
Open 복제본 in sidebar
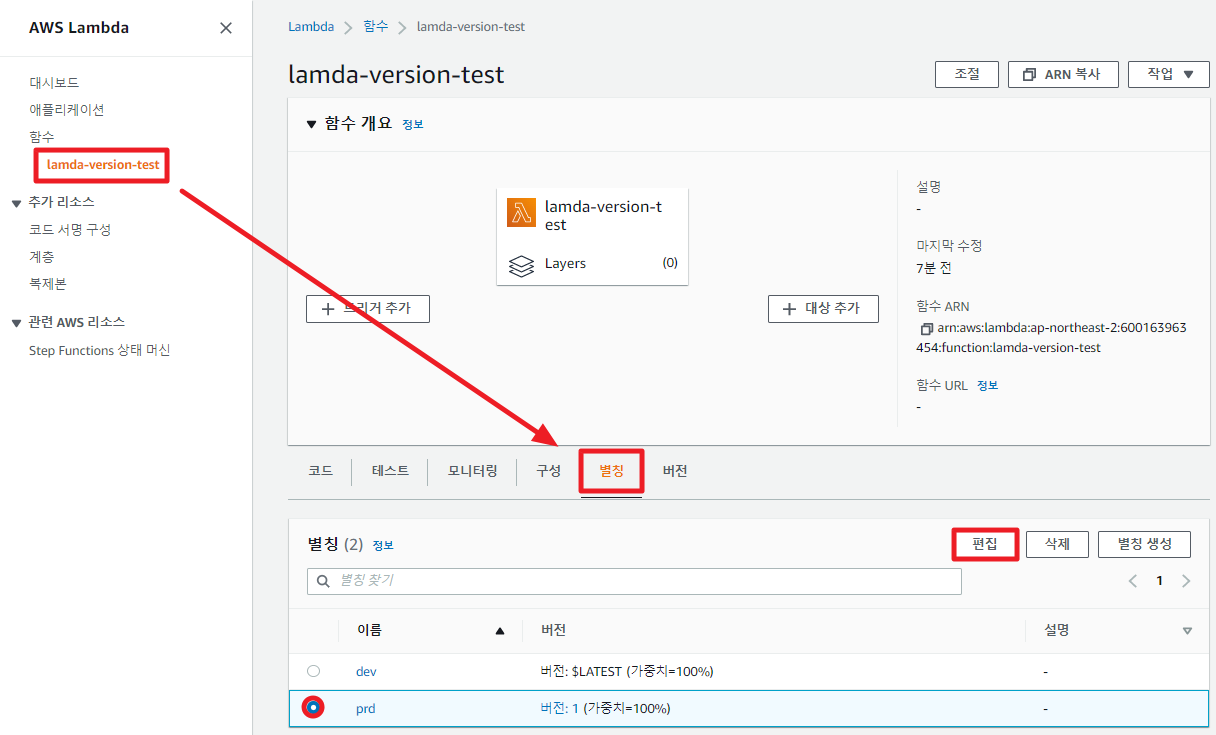click(48, 284)
